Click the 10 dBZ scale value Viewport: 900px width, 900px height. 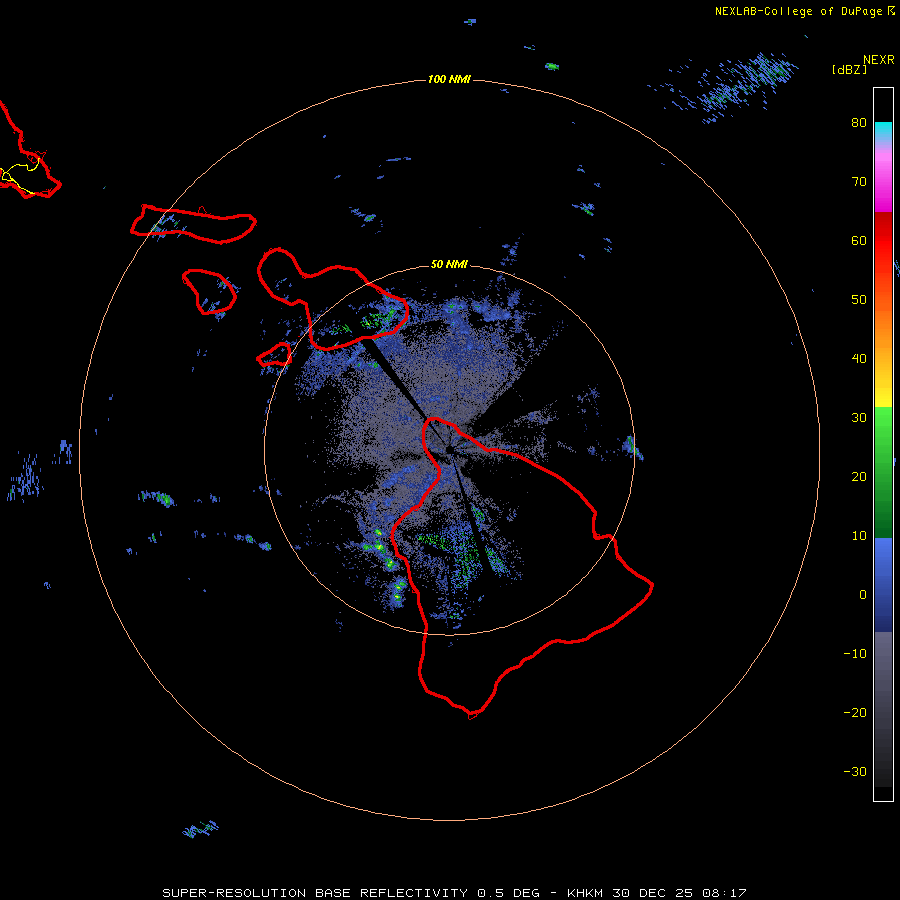tap(859, 536)
